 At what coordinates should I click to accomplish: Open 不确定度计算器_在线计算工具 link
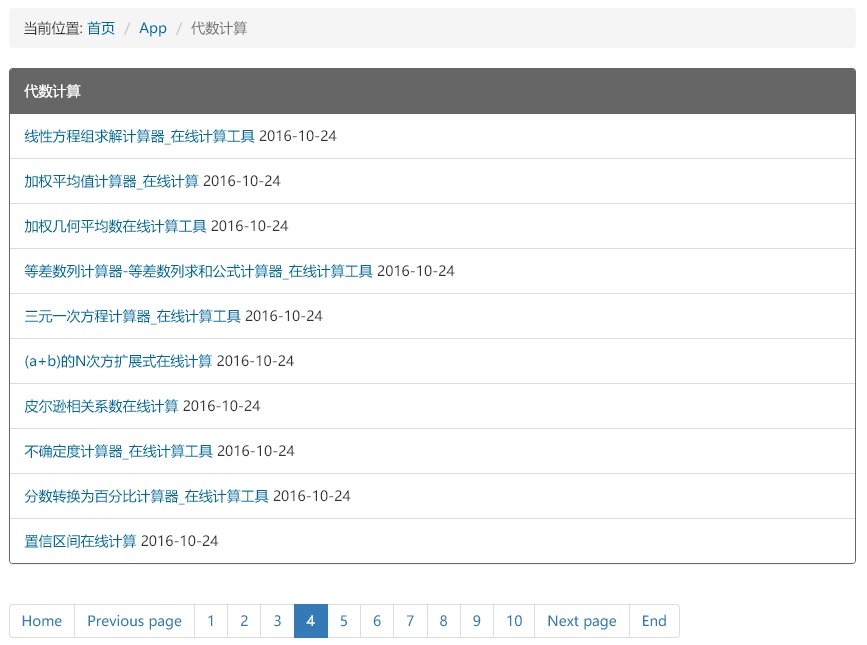click(118, 451)
